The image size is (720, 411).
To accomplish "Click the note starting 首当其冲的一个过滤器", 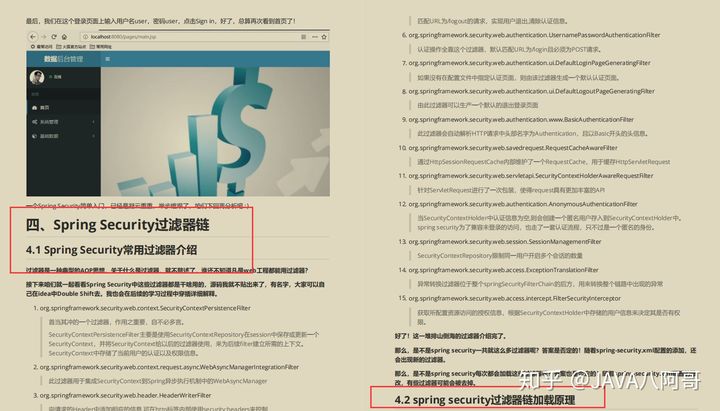I will (117, 322).
